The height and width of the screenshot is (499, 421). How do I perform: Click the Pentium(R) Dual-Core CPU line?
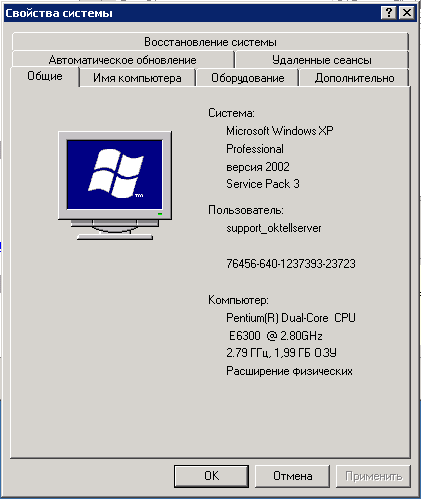[x=291, y=318]
